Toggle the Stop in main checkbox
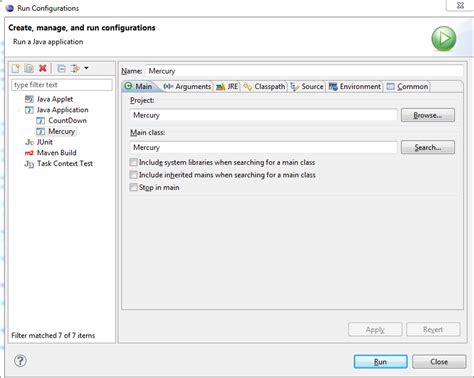 133,187
